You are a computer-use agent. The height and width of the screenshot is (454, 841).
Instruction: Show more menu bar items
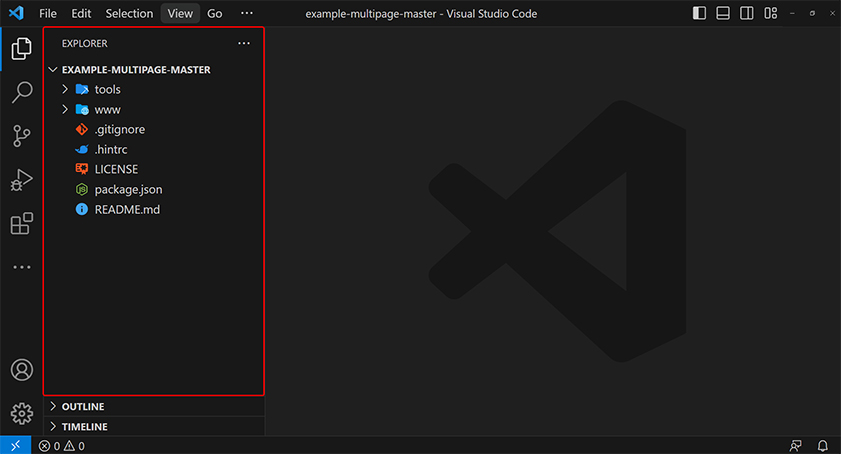click(247, 13)
